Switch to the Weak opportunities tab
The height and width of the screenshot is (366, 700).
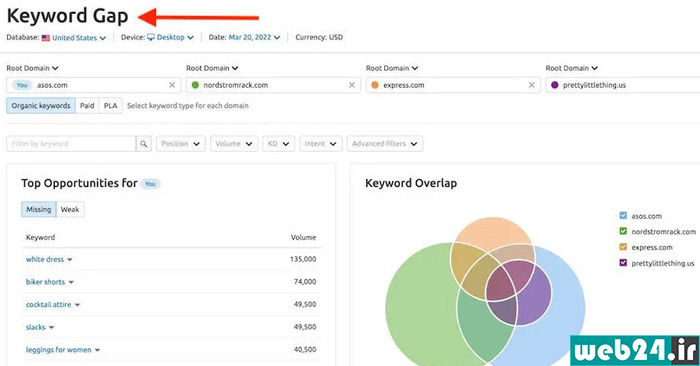pos(70,209)
